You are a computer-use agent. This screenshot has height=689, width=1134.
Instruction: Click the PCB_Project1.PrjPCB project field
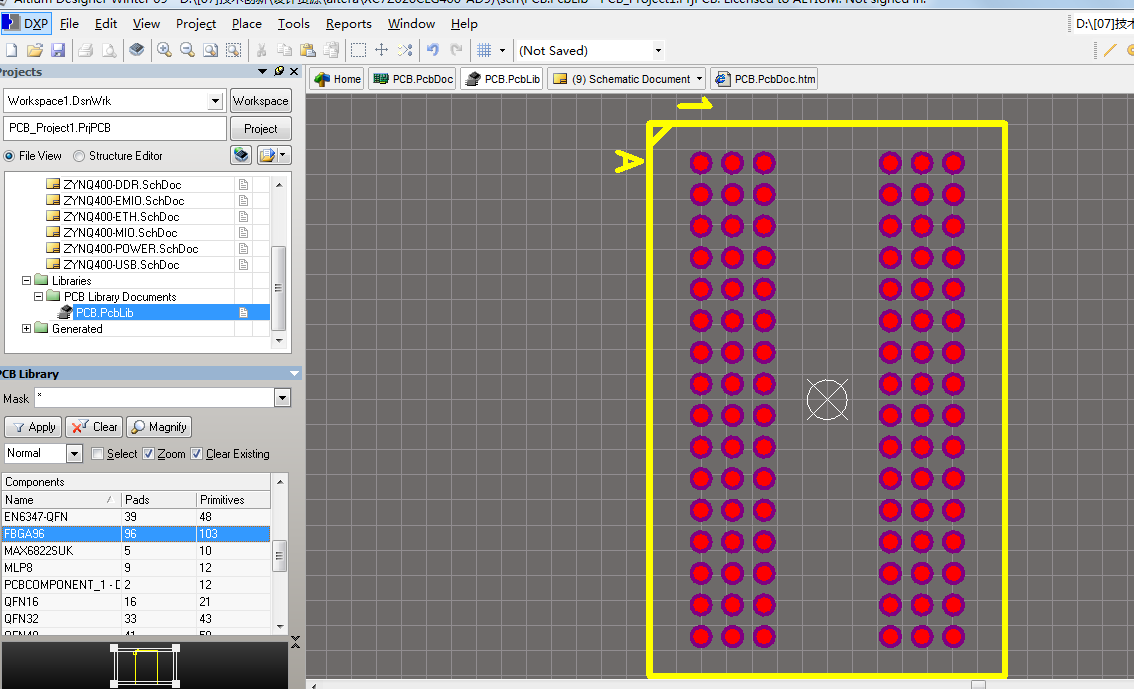115,128
